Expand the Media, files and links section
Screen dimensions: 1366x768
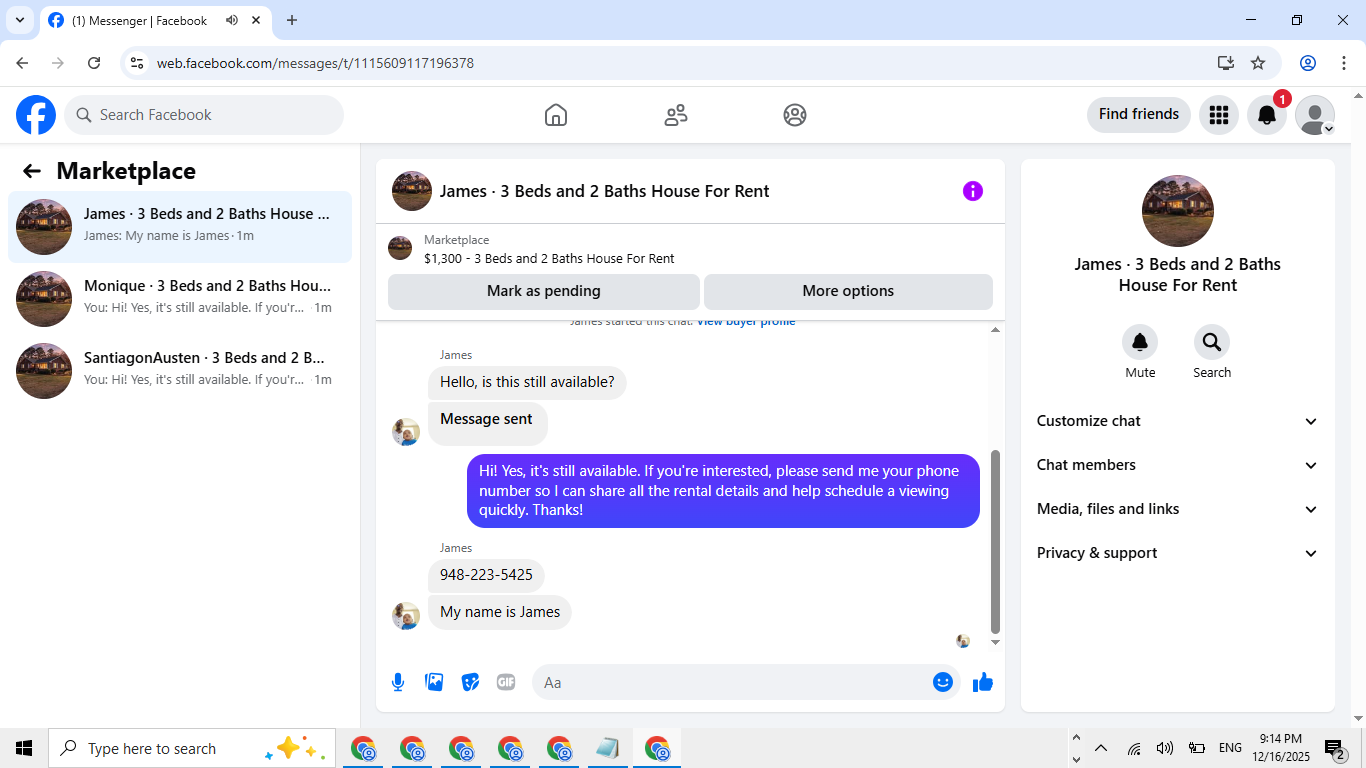point(1178,509)
